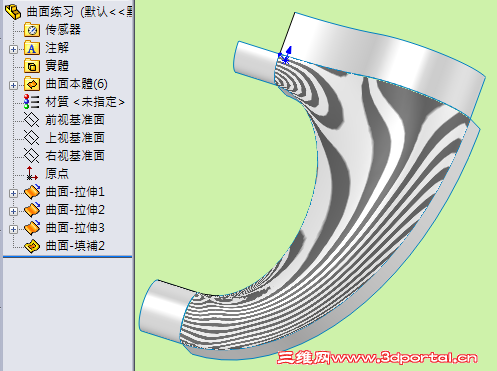Select the 曲面-拉伸3 label
497x371 pixels.
pyautogui.click(x=75, y=228)
